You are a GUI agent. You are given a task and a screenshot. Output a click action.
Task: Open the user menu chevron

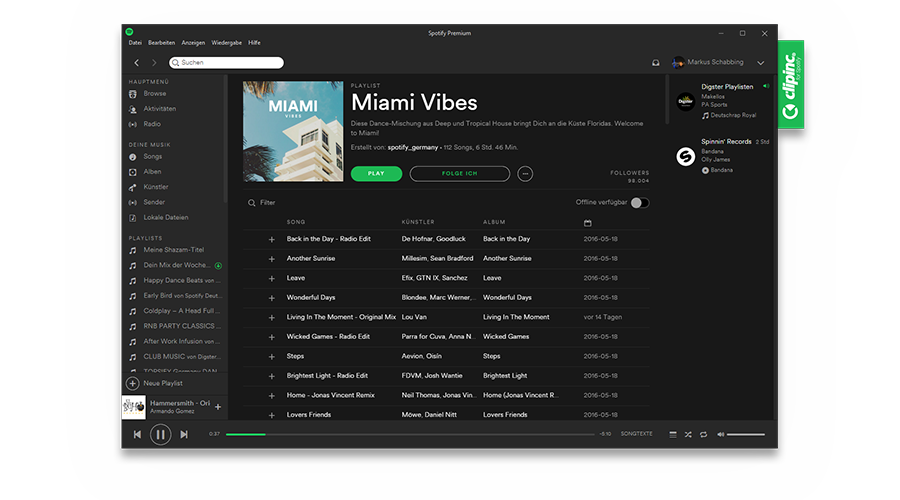[761, 63]
